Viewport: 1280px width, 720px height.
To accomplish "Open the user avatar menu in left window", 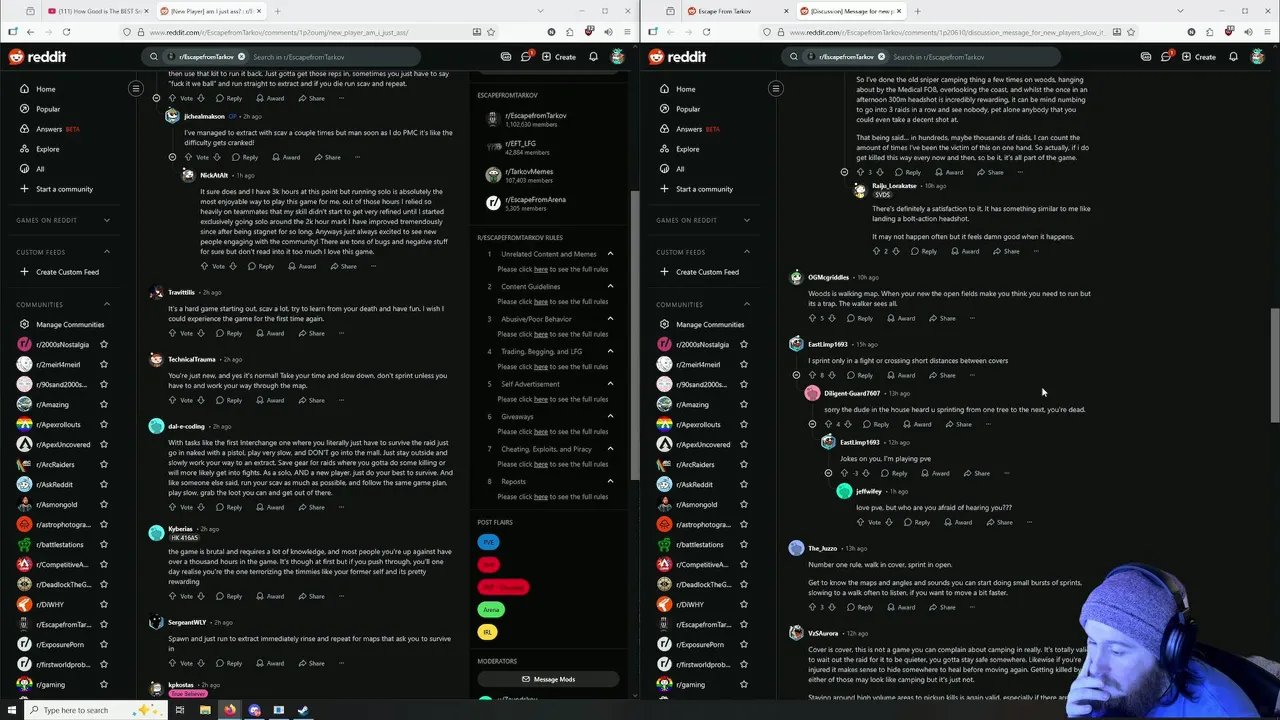I will 618,57.
